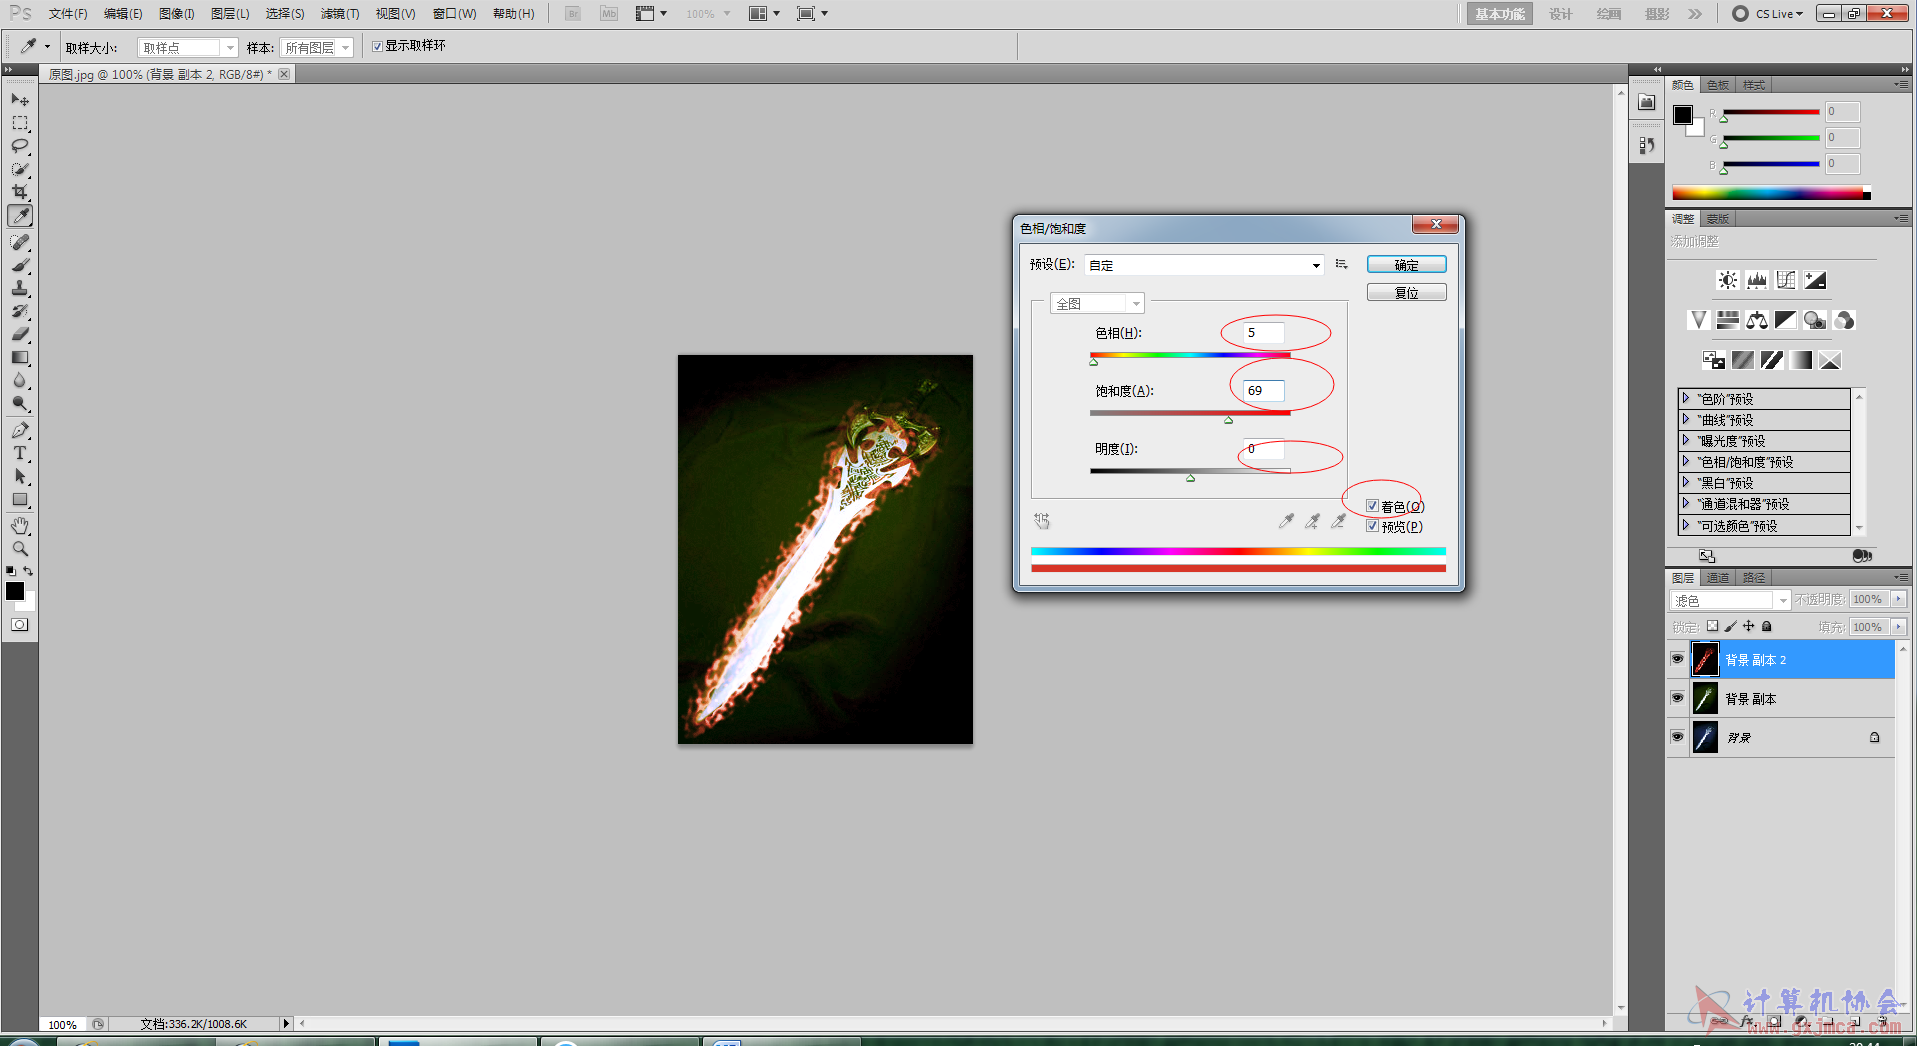This screenshot has width=1917, height=1046.
Task: Select the Path Selection tool
Action: (x=20, y=476)
